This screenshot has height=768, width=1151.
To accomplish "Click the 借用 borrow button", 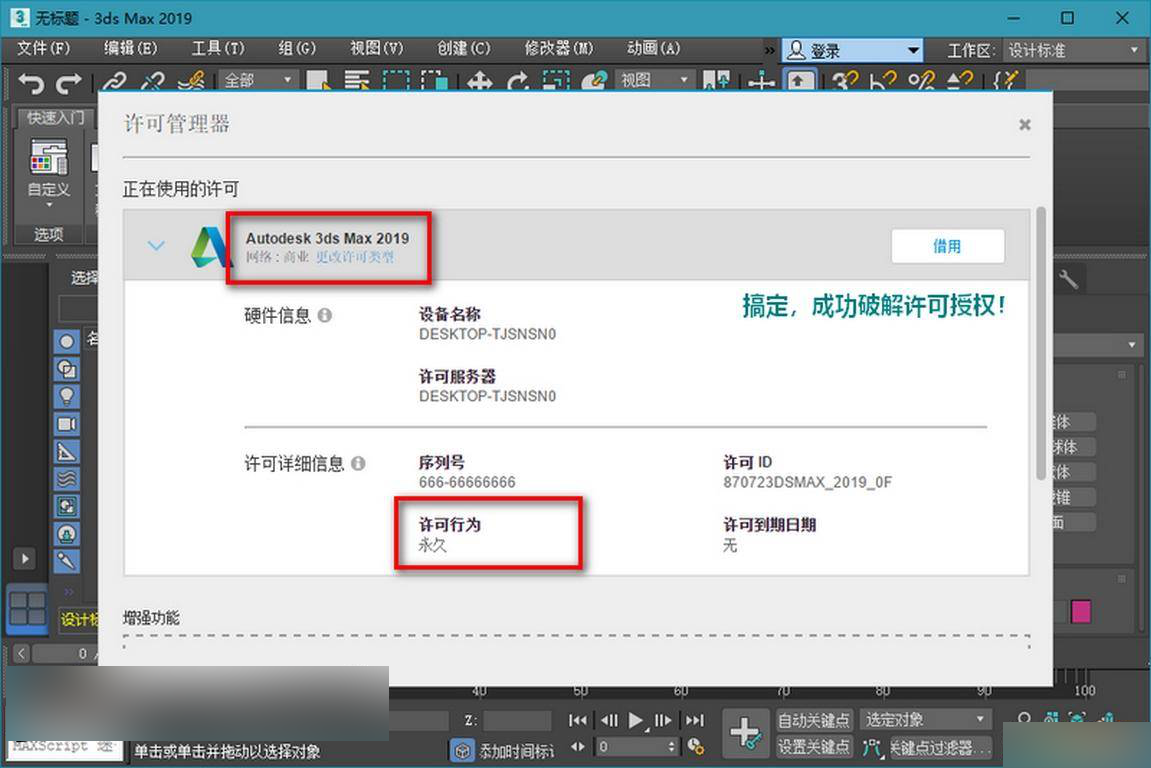I will point(948,246).
